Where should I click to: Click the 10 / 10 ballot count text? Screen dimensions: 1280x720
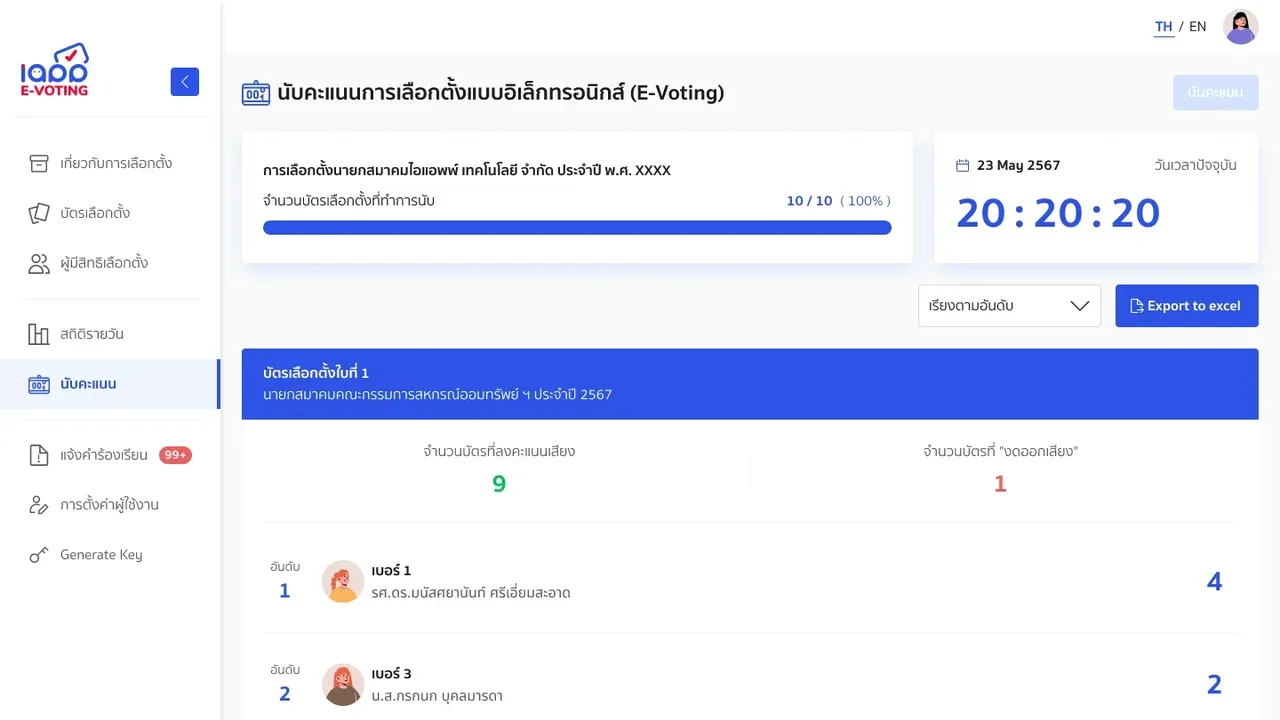tap(809, 201)
